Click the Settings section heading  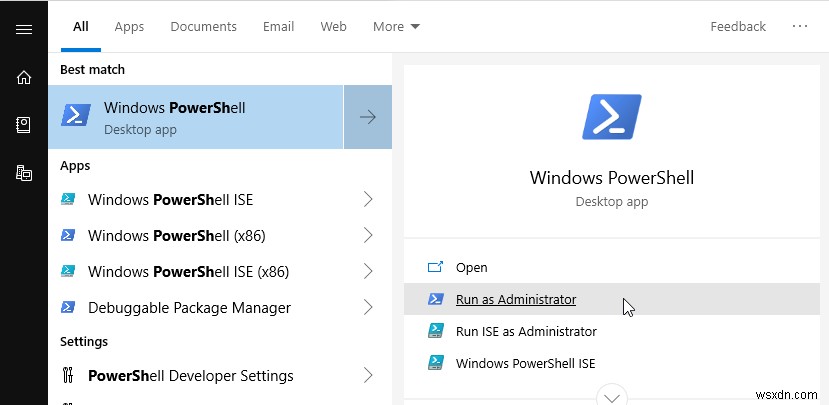(84, 341)
